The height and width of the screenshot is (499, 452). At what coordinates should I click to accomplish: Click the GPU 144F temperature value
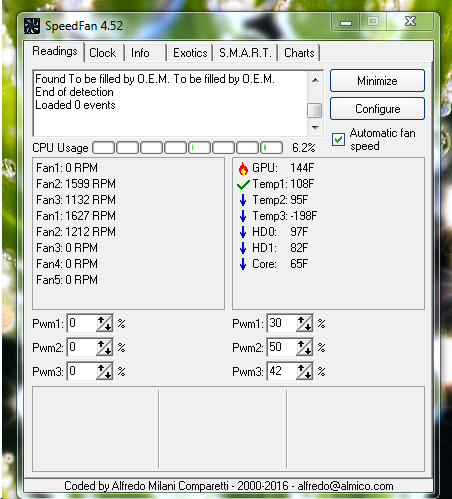pyautogui.click(x=302, y=168)
